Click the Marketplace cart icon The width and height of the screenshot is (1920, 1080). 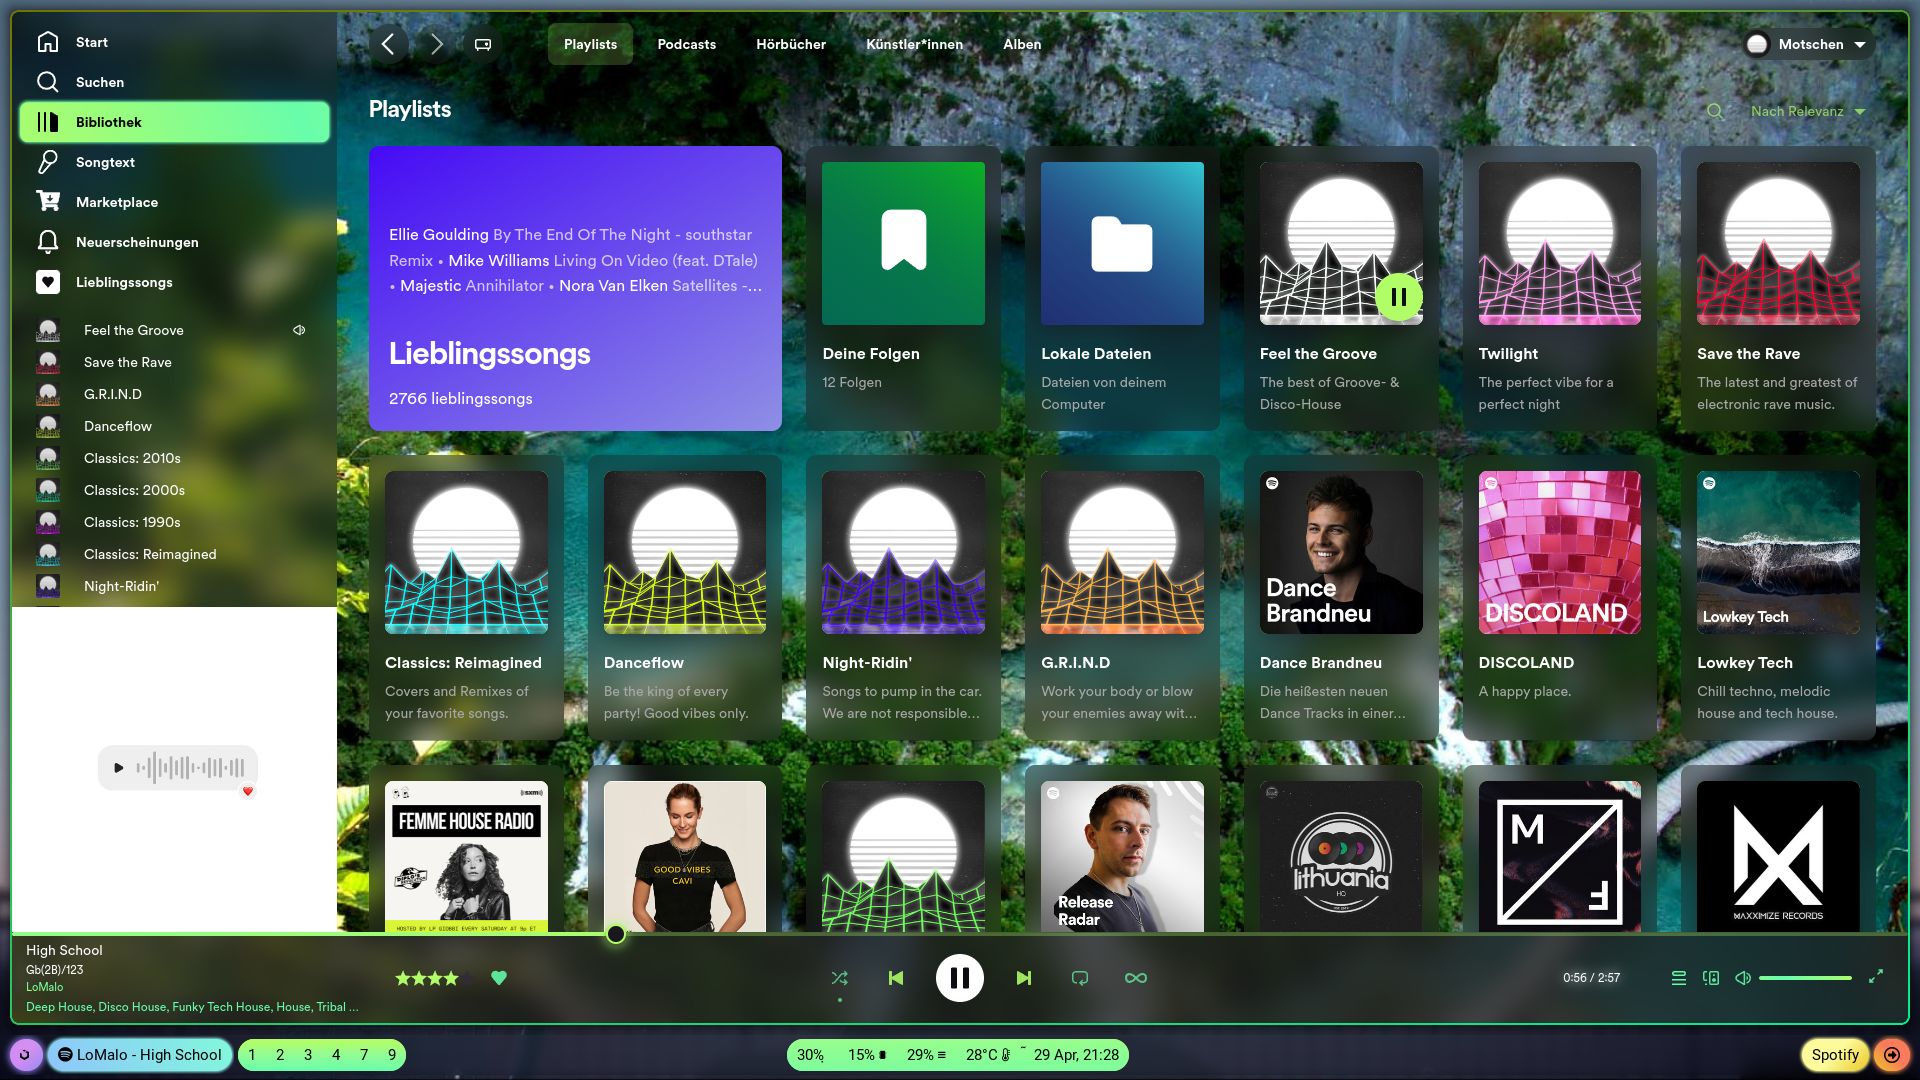[47, 202]
